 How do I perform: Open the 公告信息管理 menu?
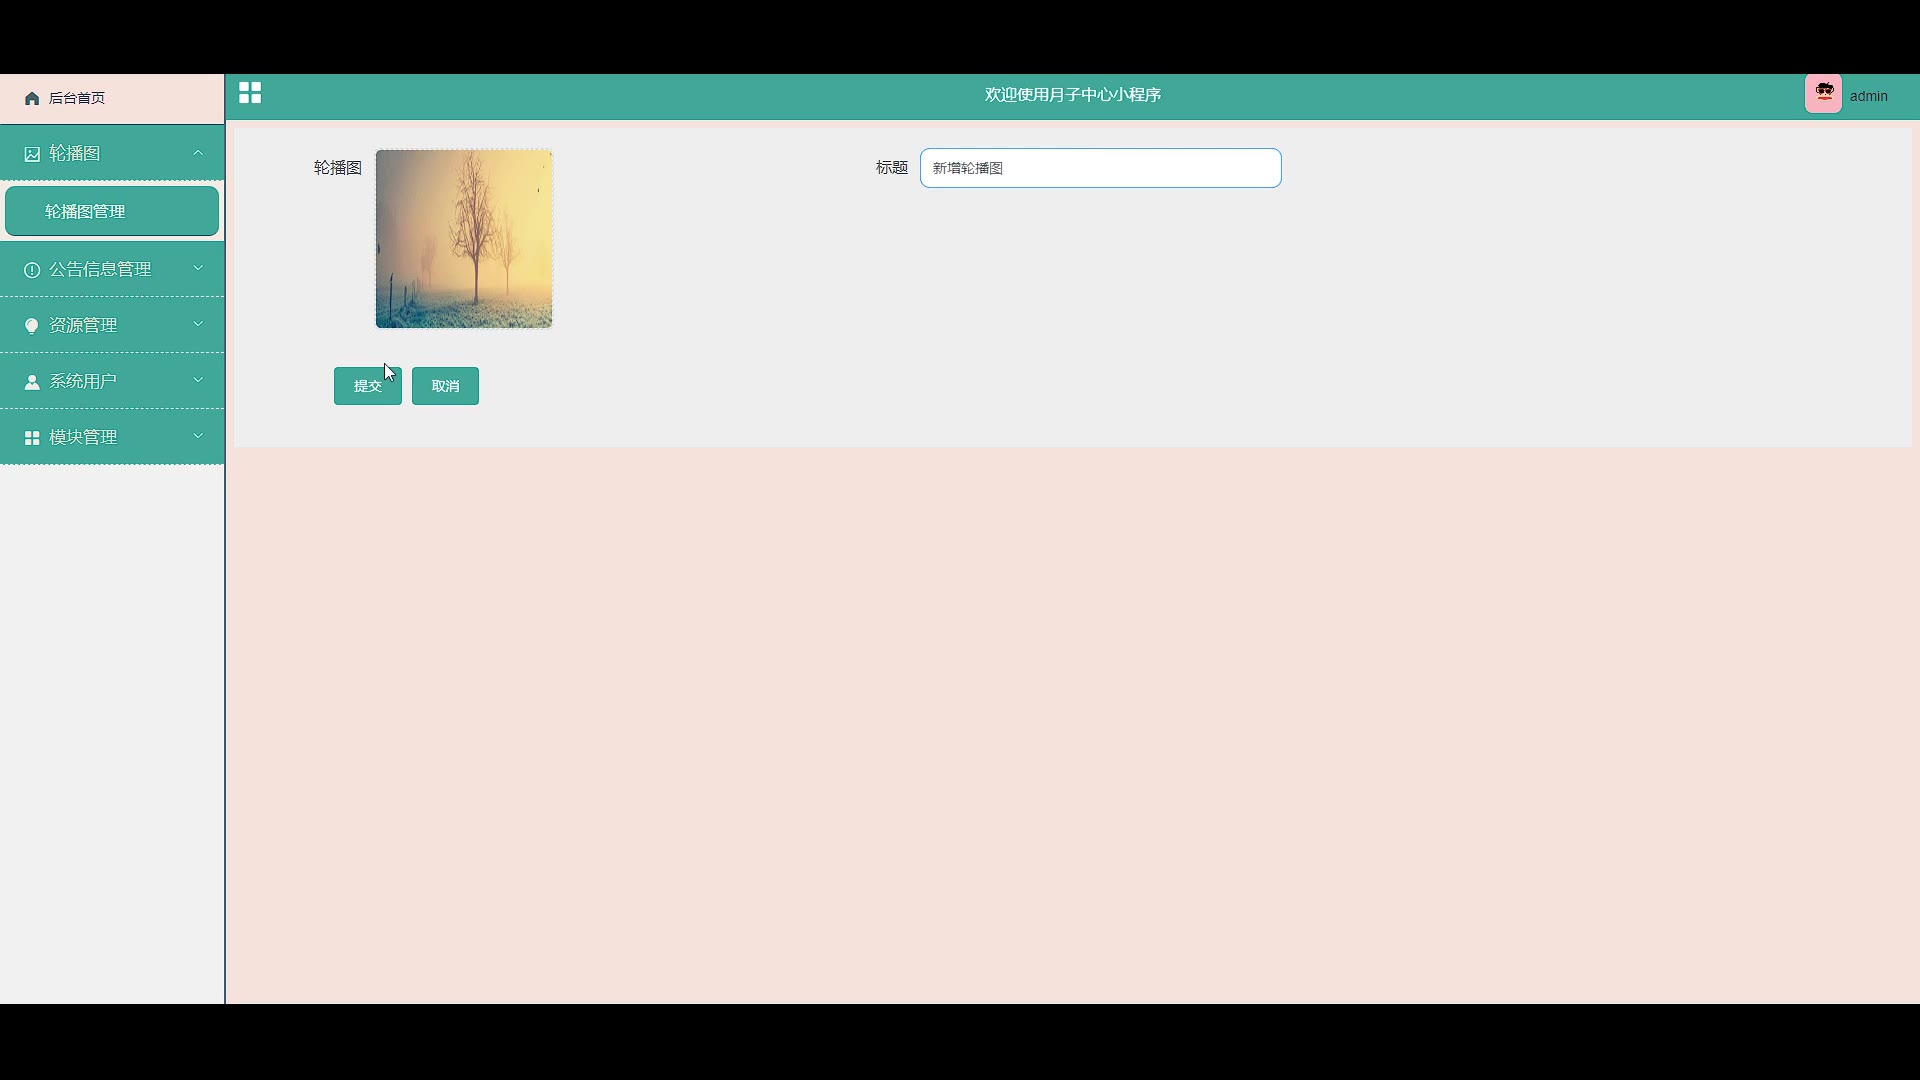click(112, 269)
